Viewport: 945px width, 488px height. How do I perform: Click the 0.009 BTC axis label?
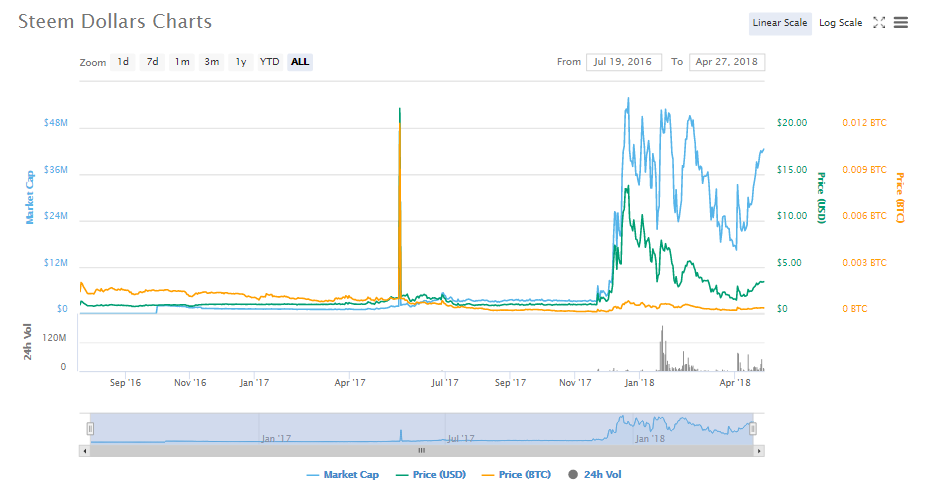tap(864, 170)
